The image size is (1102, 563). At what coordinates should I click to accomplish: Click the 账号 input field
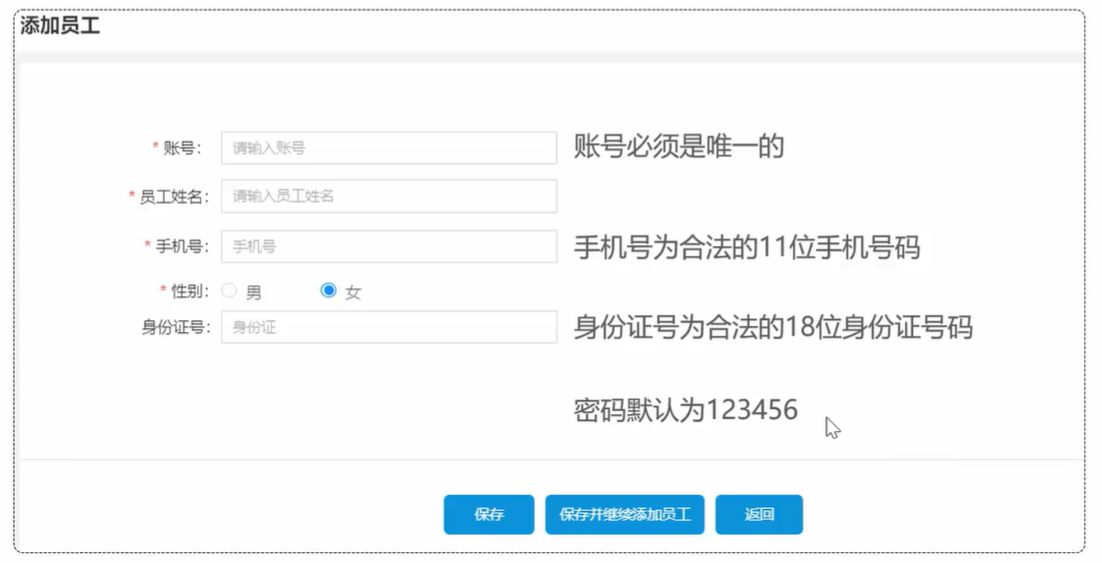coord(388,148)
